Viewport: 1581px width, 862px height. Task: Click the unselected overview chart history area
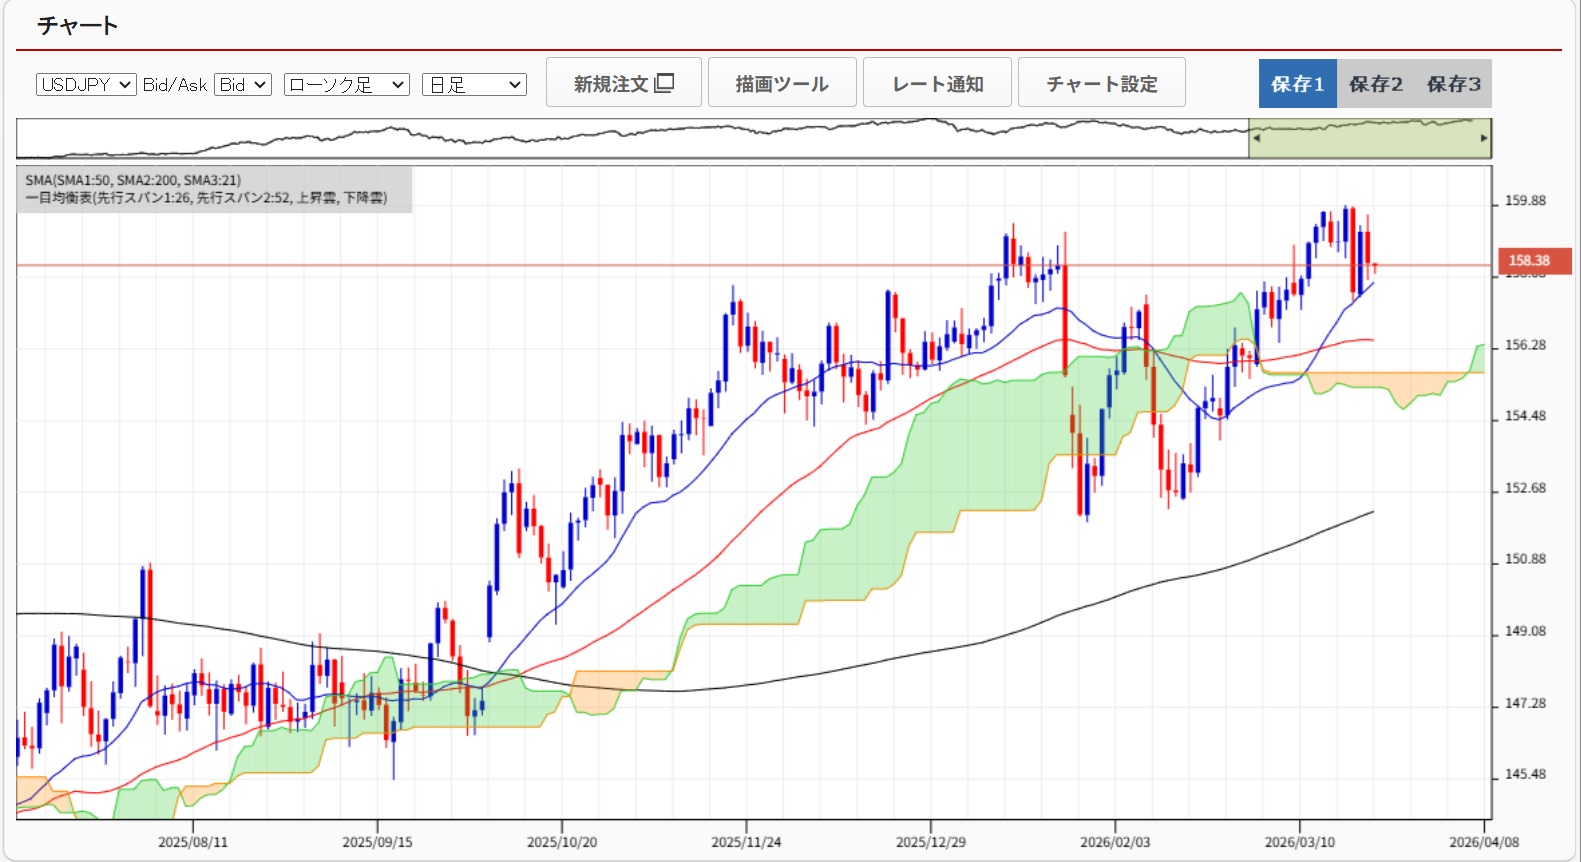click(630, 140)
